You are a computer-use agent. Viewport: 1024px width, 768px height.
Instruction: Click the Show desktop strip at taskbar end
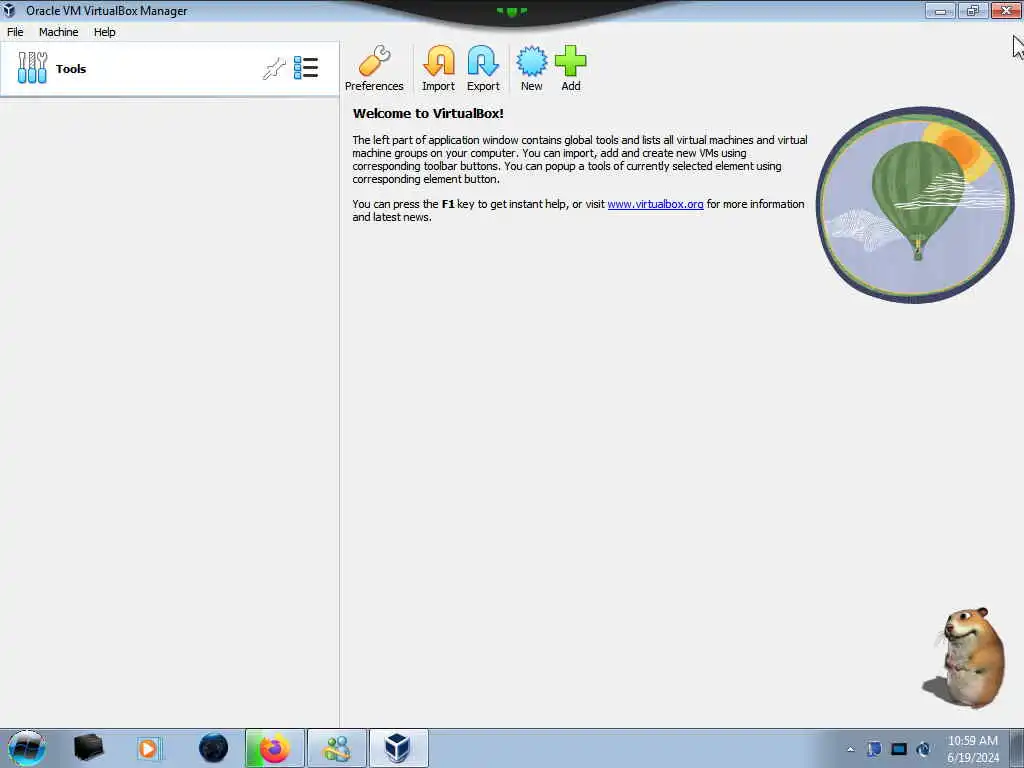pyautogui.click(x=1017, y=748)
